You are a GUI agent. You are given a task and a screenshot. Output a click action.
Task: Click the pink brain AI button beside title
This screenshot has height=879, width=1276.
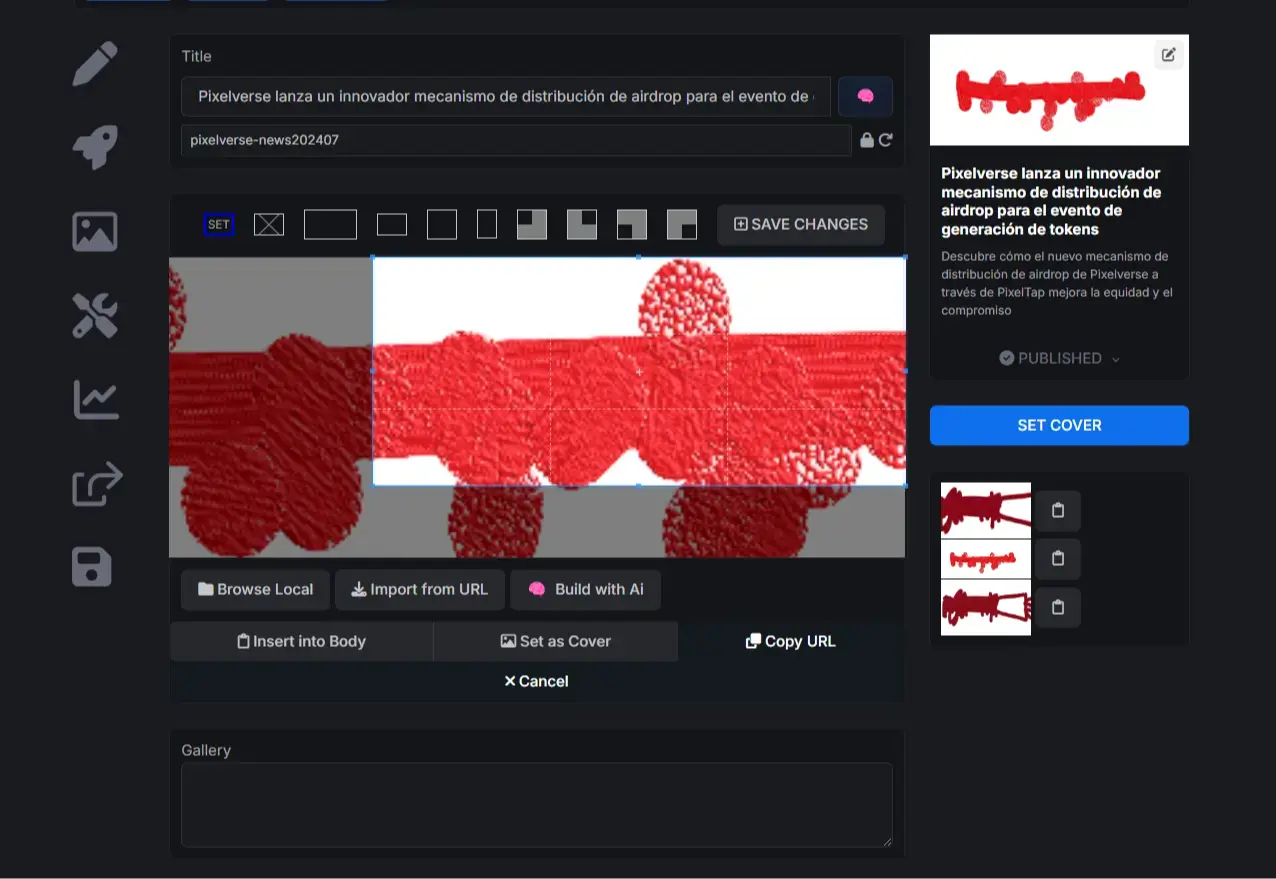tap(865, 96)
